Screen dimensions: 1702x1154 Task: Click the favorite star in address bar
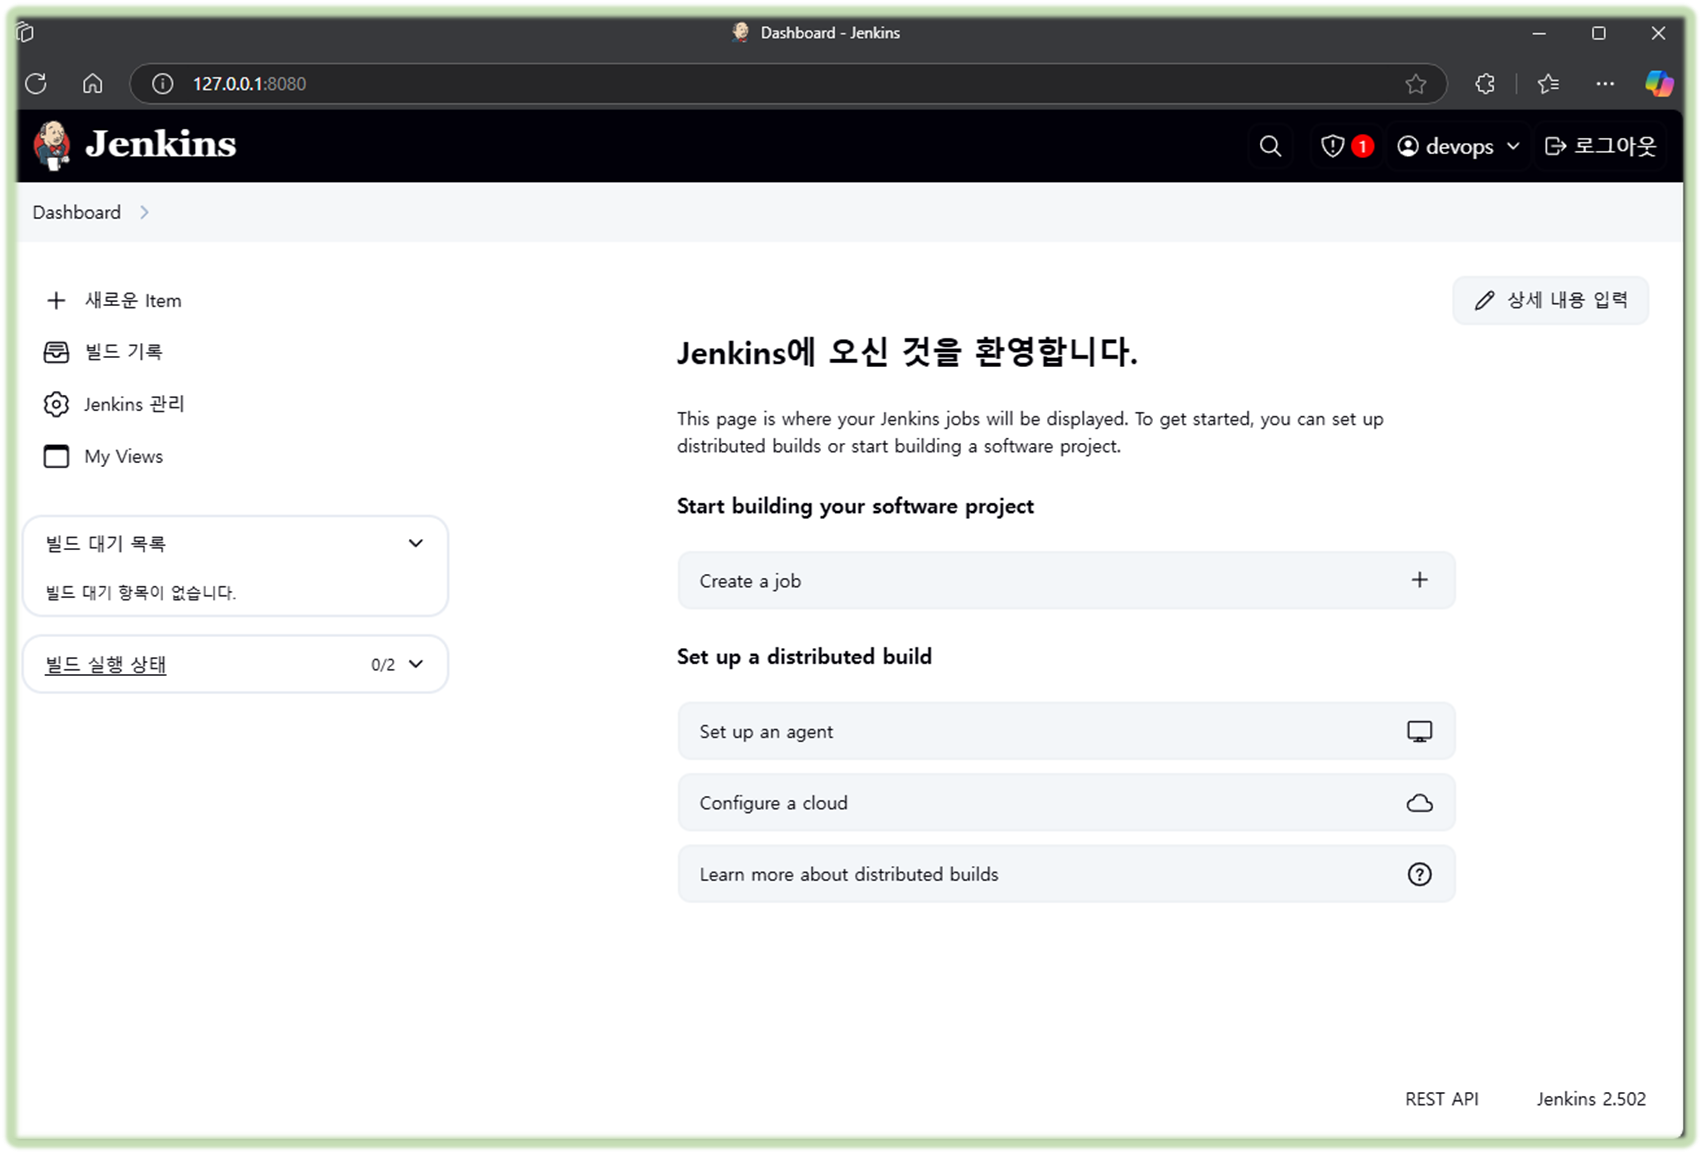1415,84
